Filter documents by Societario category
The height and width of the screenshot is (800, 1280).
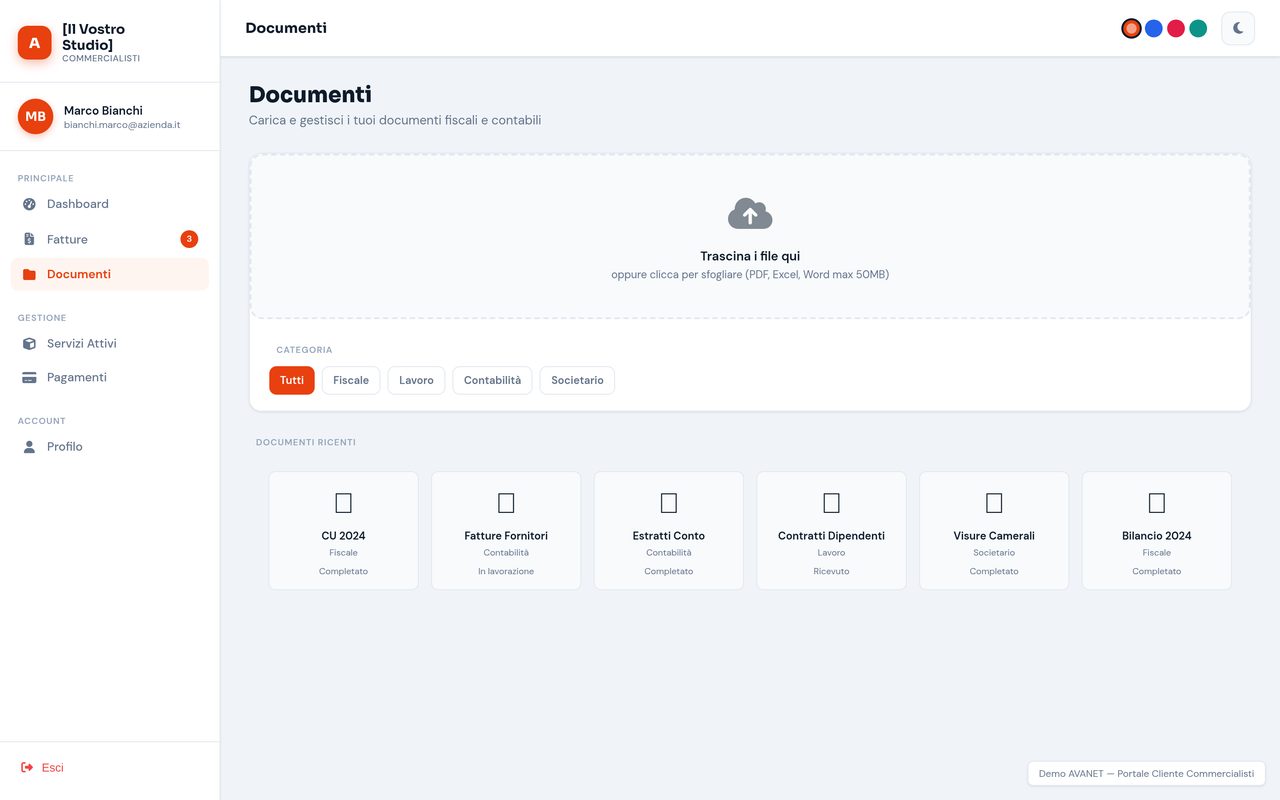click(577, 380)
